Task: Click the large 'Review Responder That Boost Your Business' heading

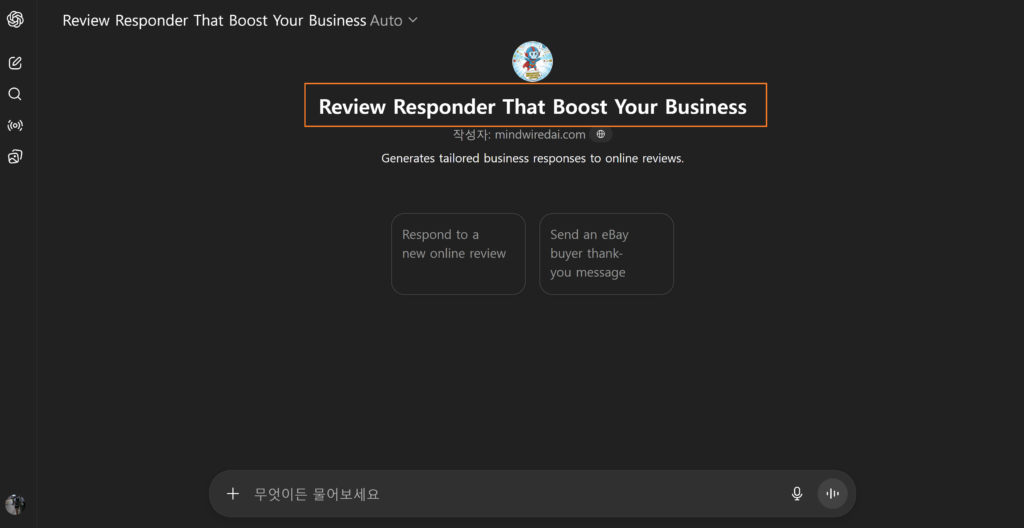Action: [533, 107]
